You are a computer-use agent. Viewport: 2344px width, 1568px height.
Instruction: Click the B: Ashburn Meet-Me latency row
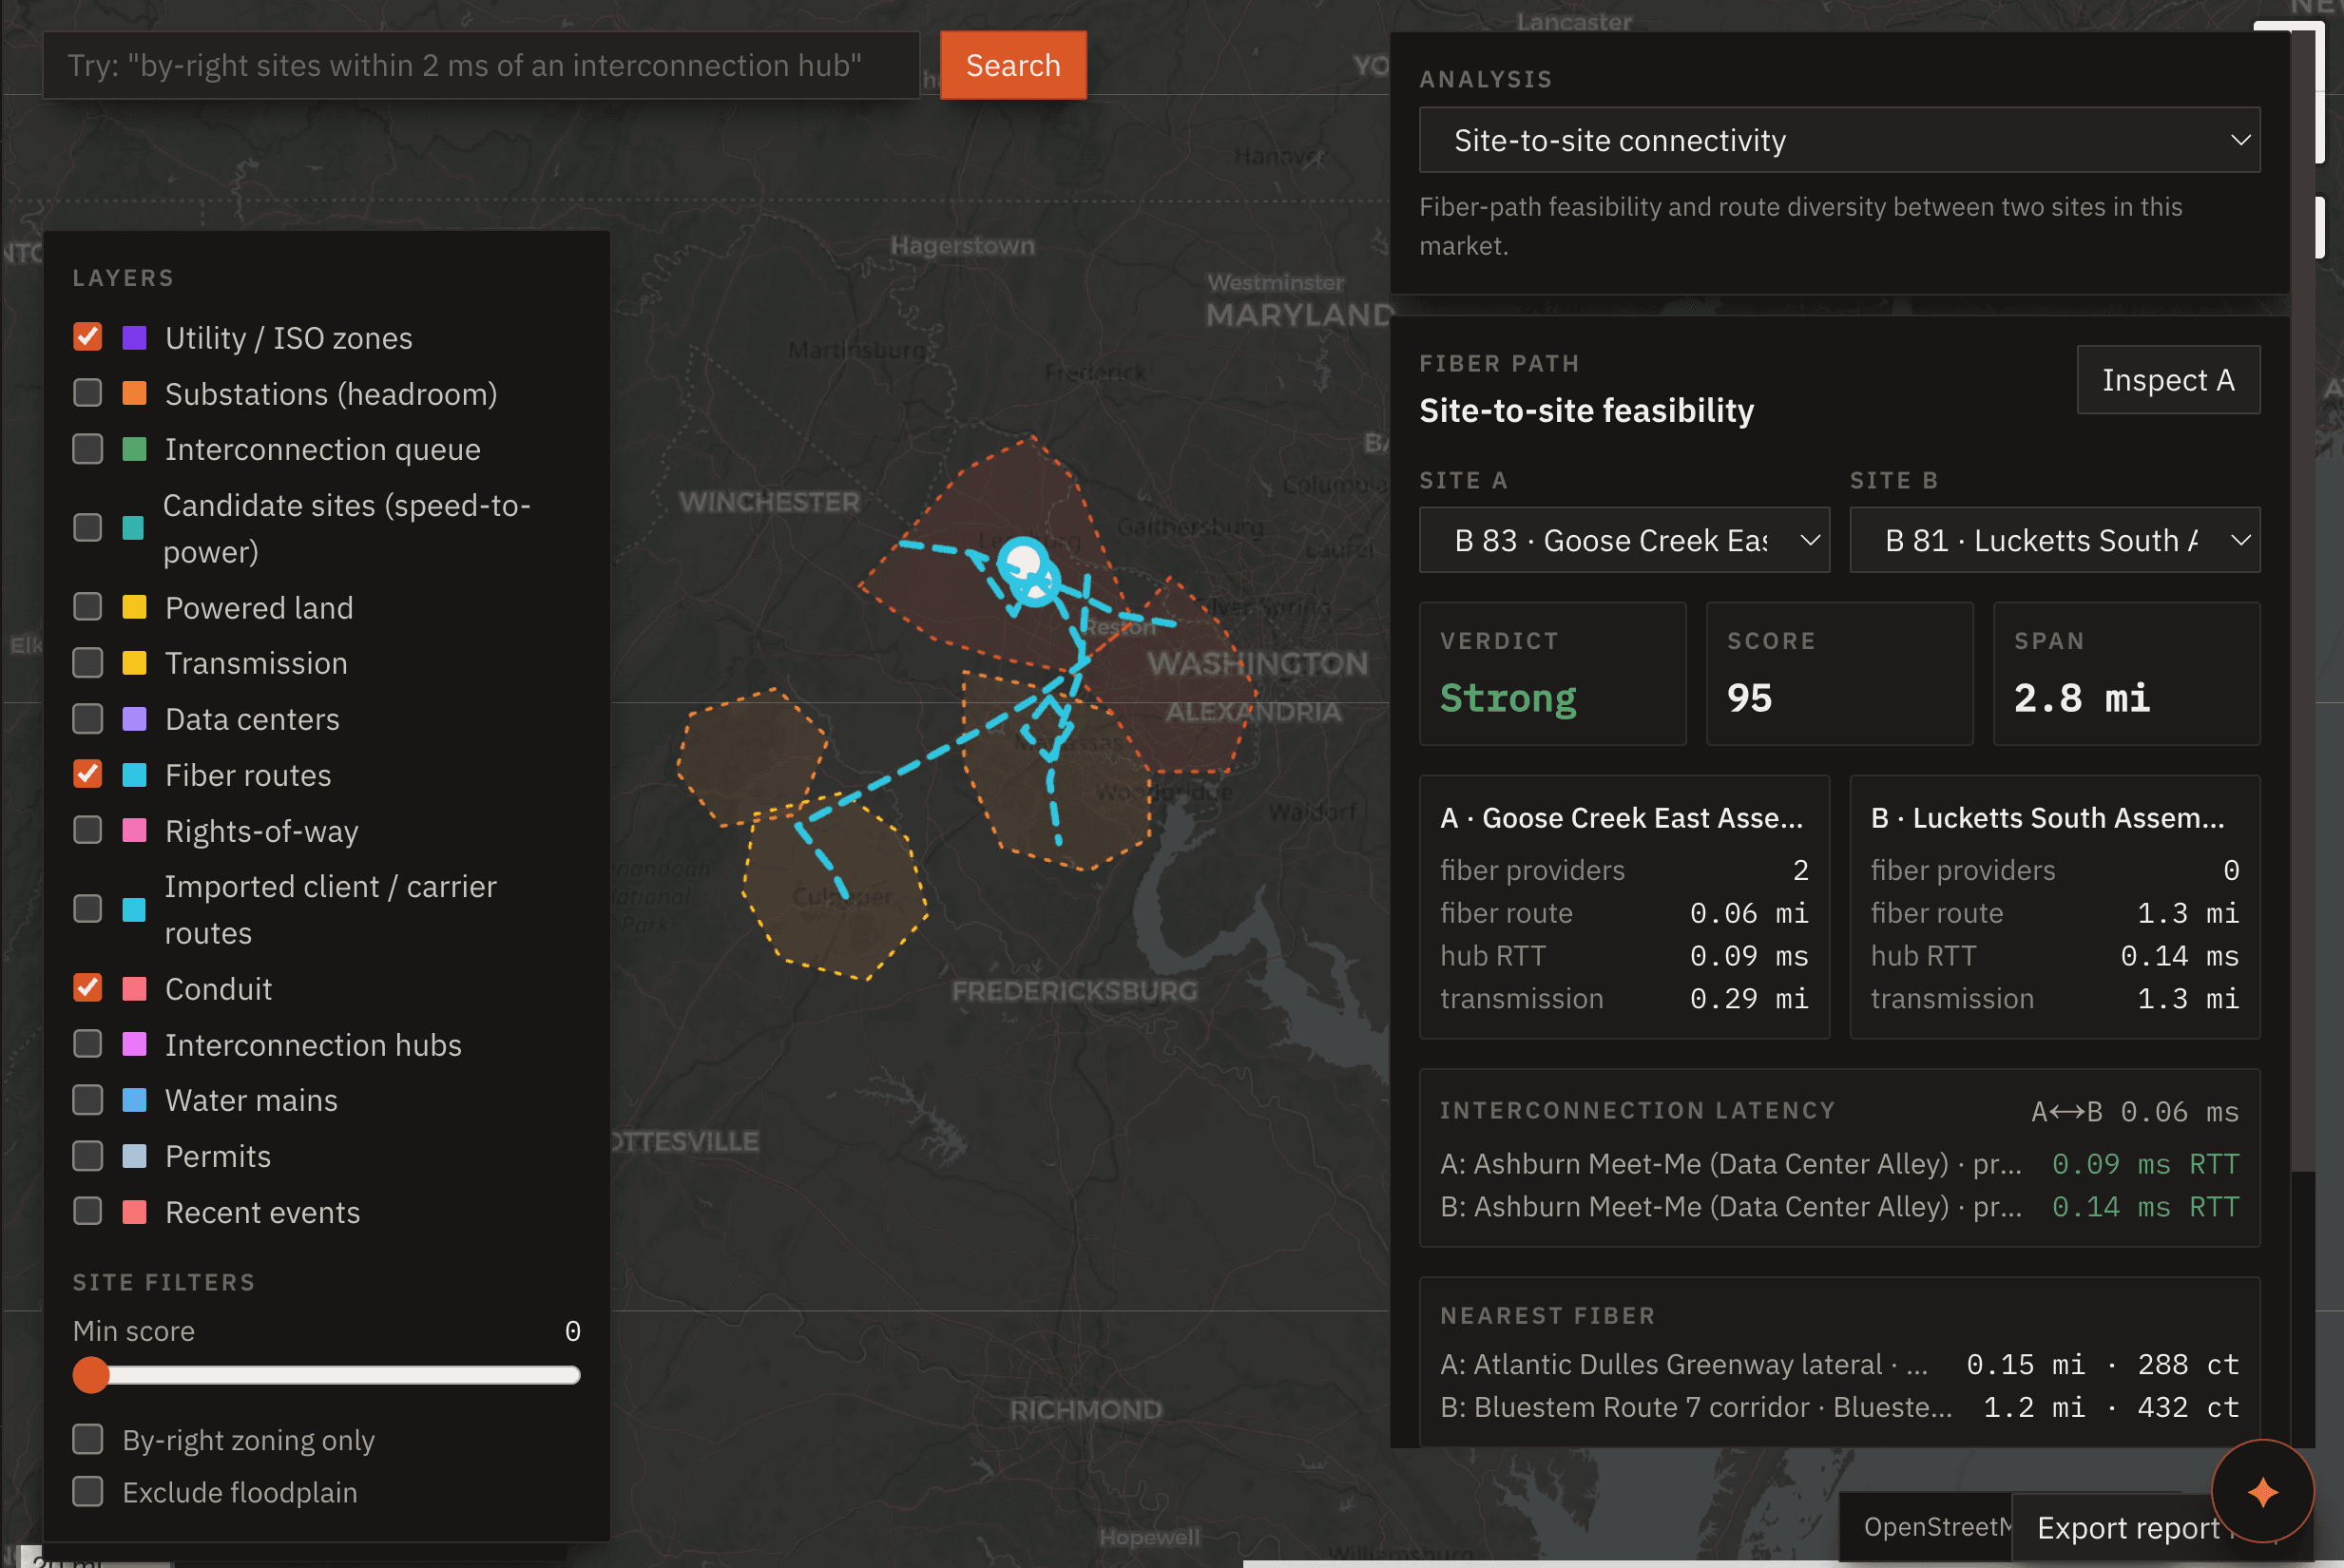1839,1207
